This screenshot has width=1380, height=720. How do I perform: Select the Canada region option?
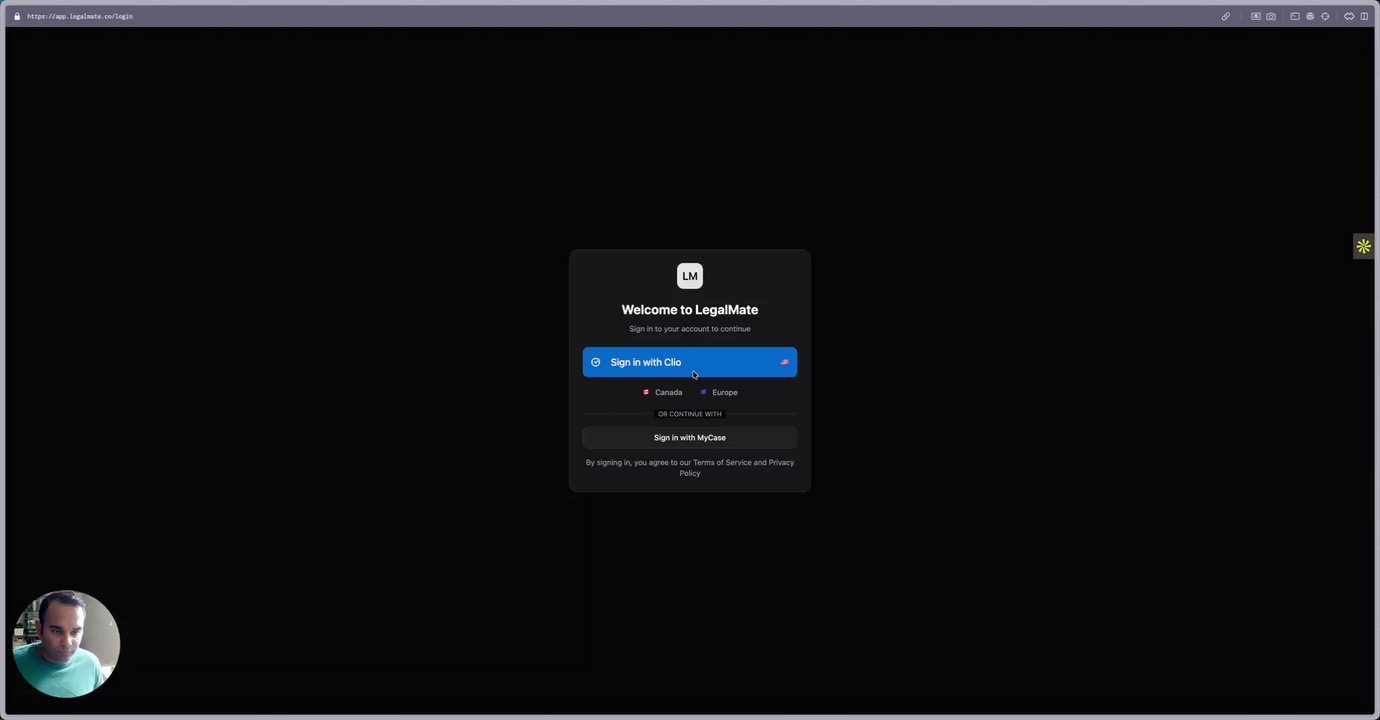click(662, 392)
